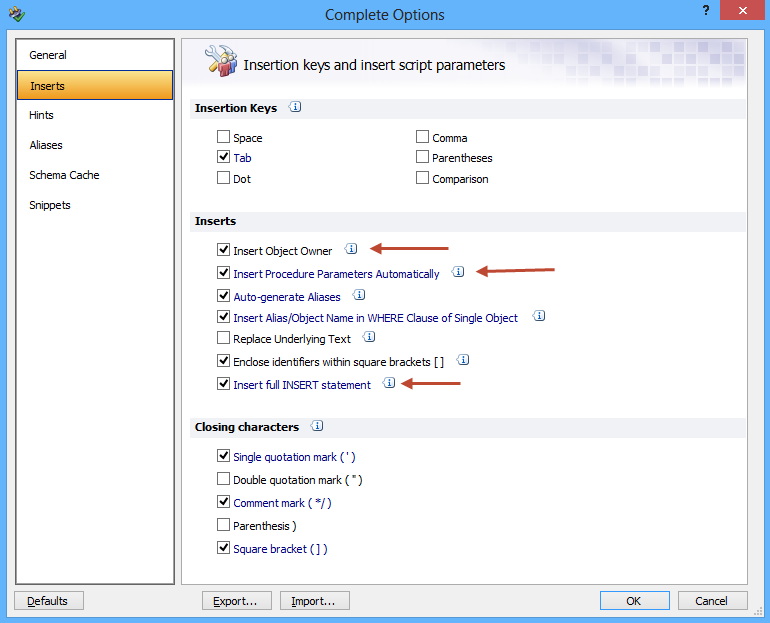Uncheck Single quotation mark closing character
The image size is (770, 623).
[x=223, y=456]
